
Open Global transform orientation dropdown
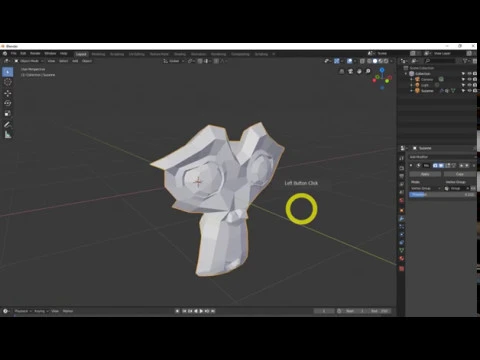(x=174, y=61)
